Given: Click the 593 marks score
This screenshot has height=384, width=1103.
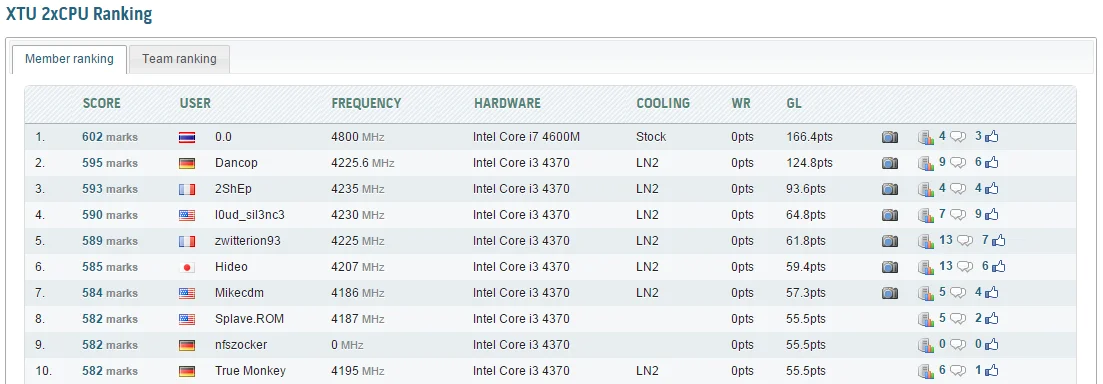Looking at the screenshot, I should tap(110, 189).
